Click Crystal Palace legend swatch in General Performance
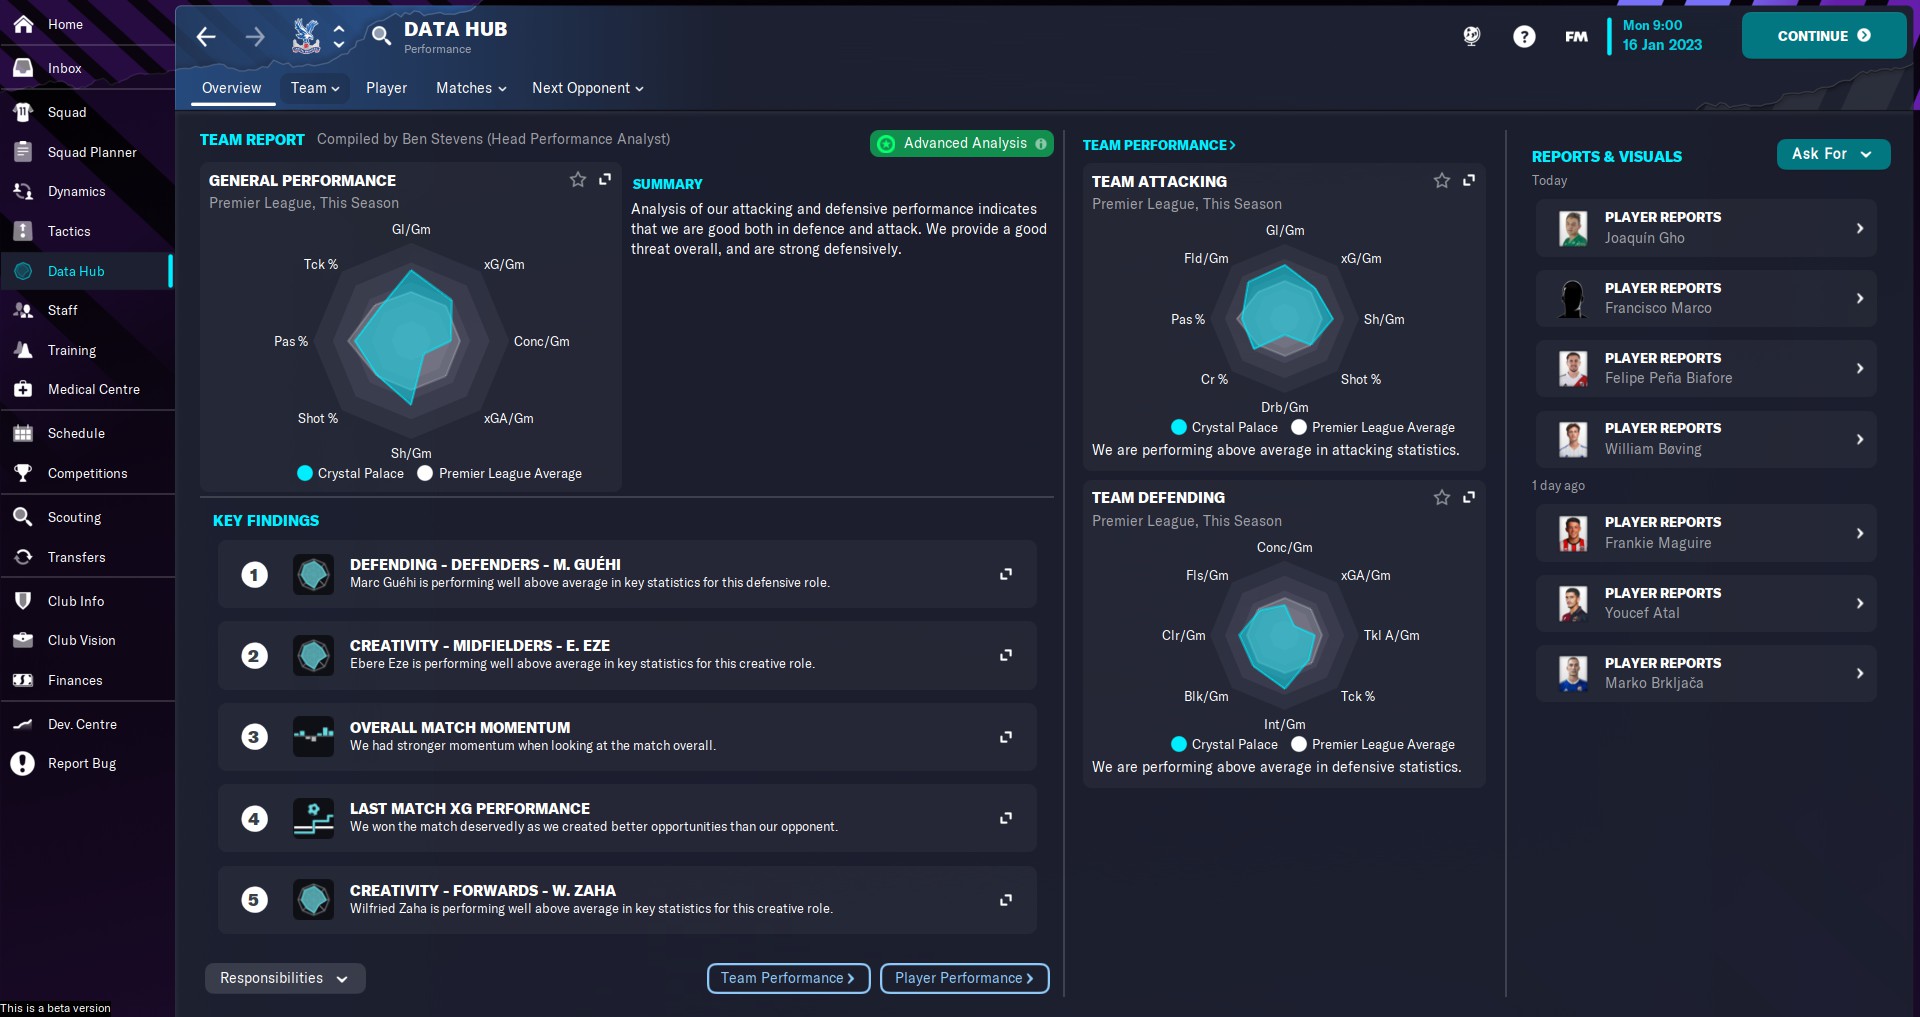 305,473
